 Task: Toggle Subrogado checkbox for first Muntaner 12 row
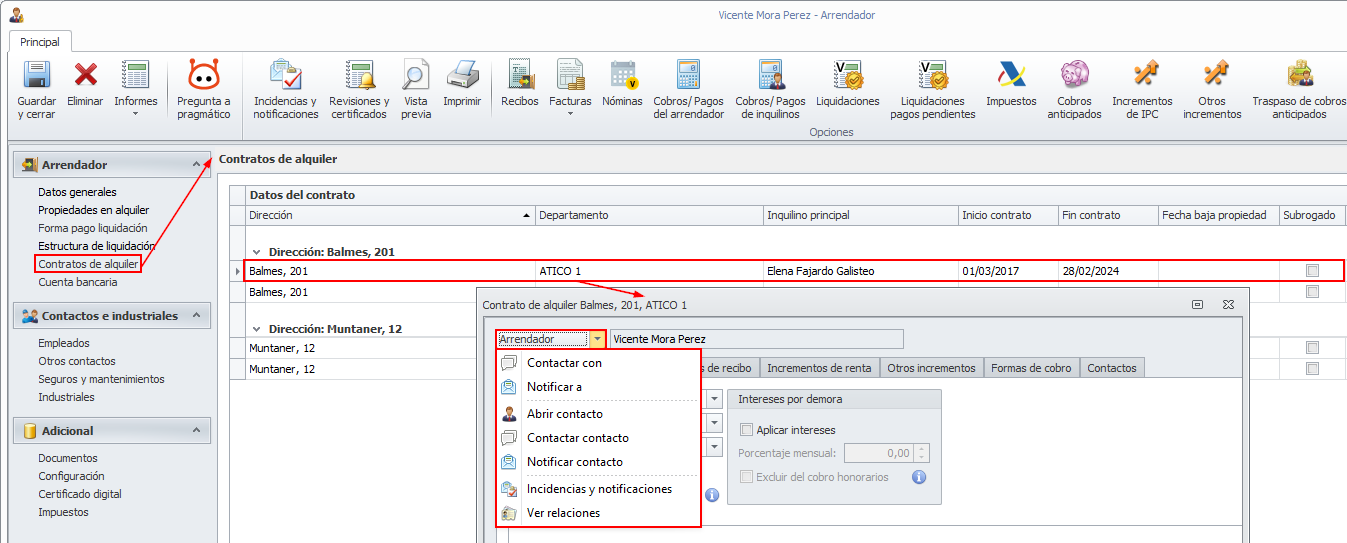tap(1313, 348)
